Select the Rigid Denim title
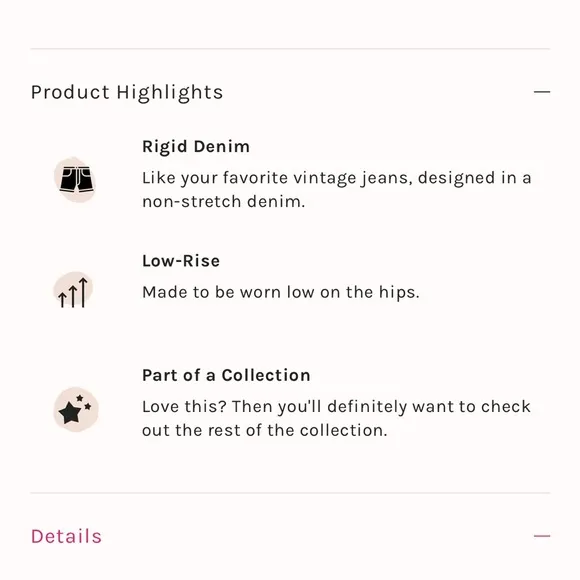This screenshot has width=580, height=580. tap(196, 147)
